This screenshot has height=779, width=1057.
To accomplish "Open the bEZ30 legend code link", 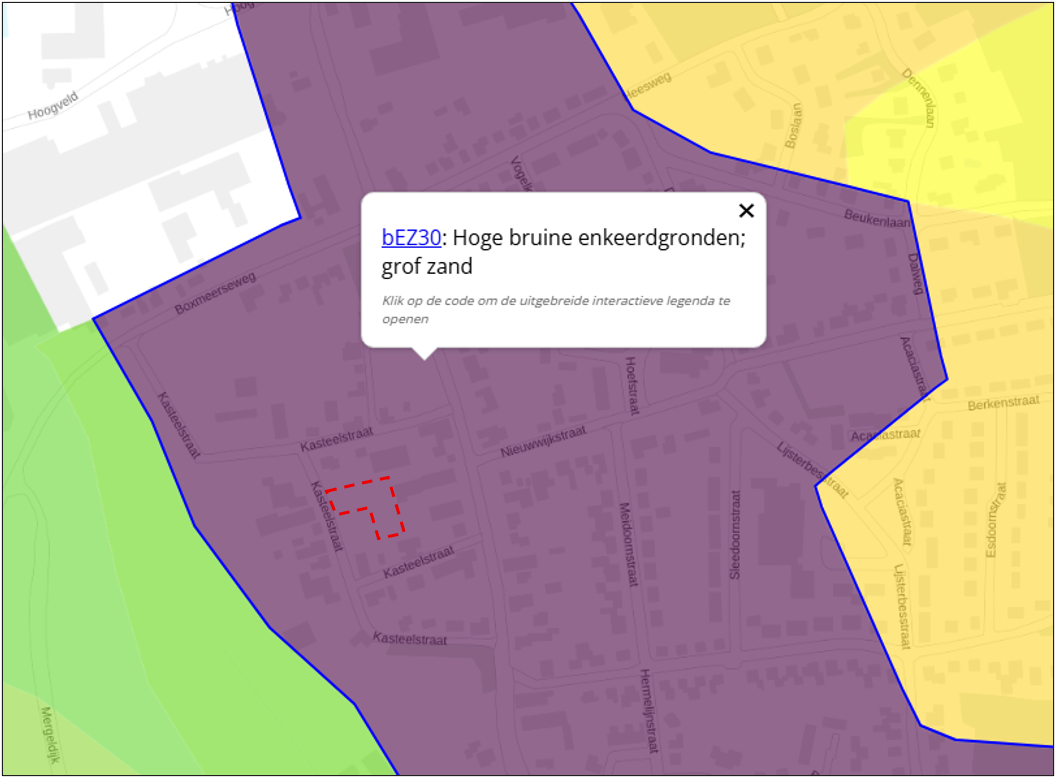I will click(411, 238).
